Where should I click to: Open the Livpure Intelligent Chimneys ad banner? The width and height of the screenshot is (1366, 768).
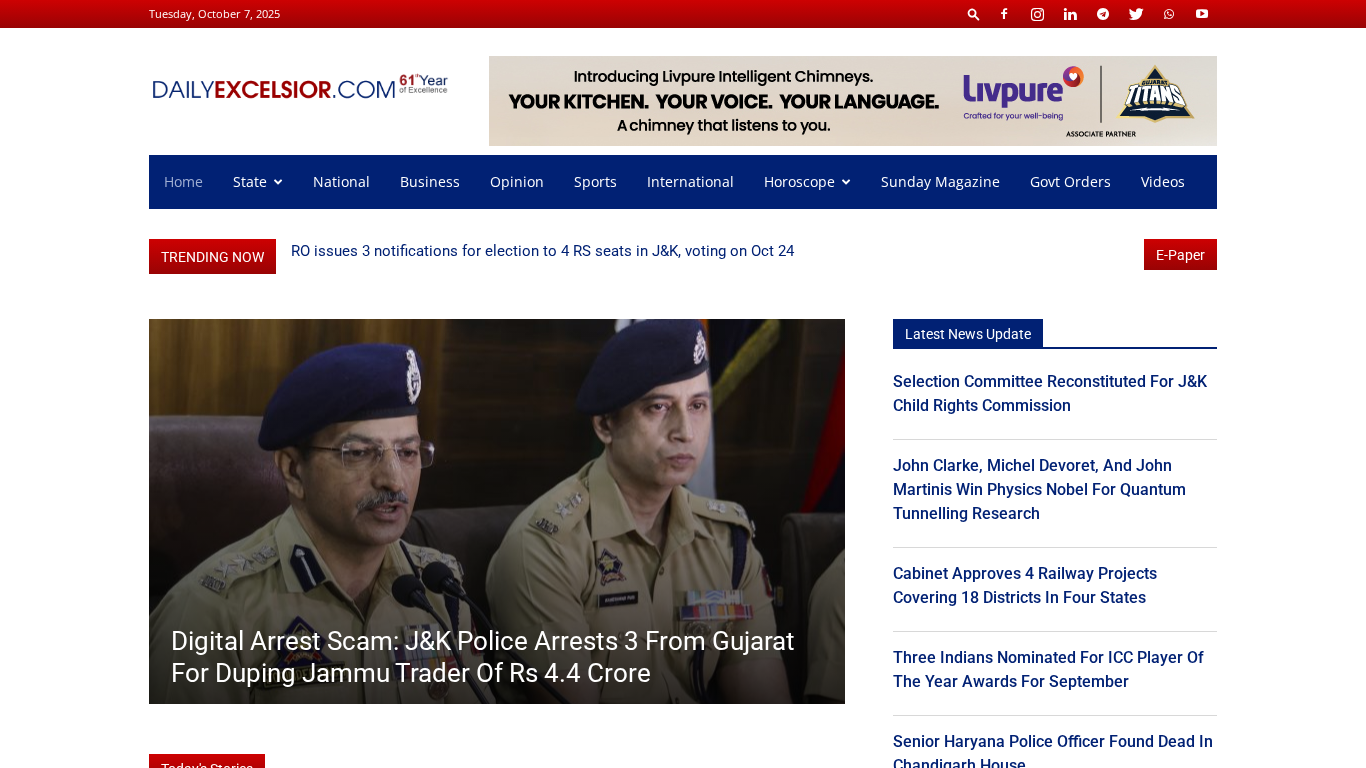[853, 101]
